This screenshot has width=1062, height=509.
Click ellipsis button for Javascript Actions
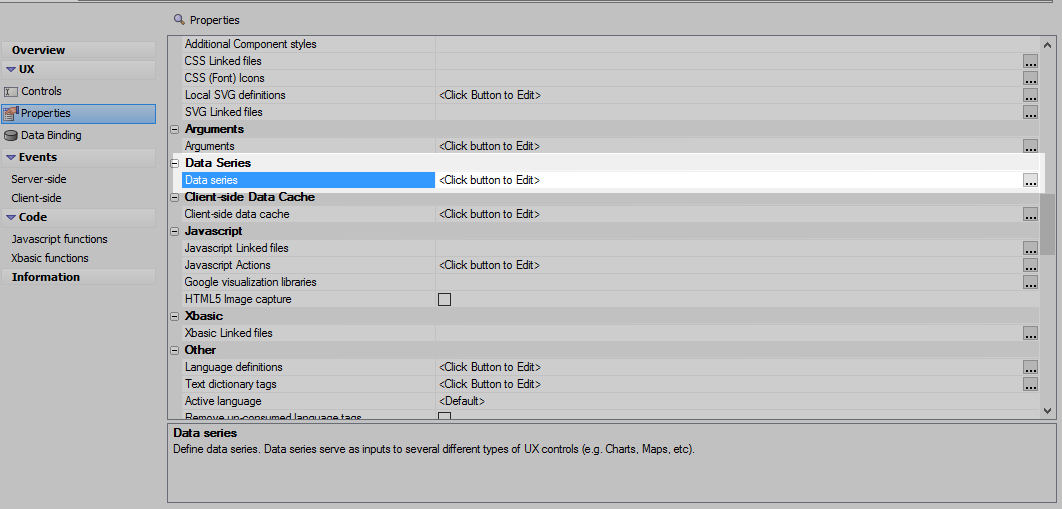[x=1030, y=265]
